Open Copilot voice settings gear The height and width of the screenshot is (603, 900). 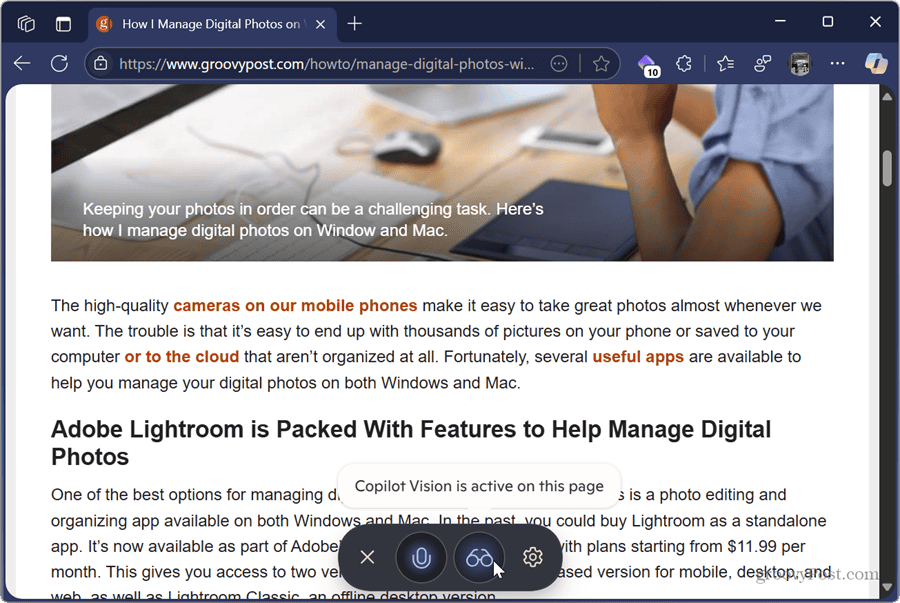(533, 557)
